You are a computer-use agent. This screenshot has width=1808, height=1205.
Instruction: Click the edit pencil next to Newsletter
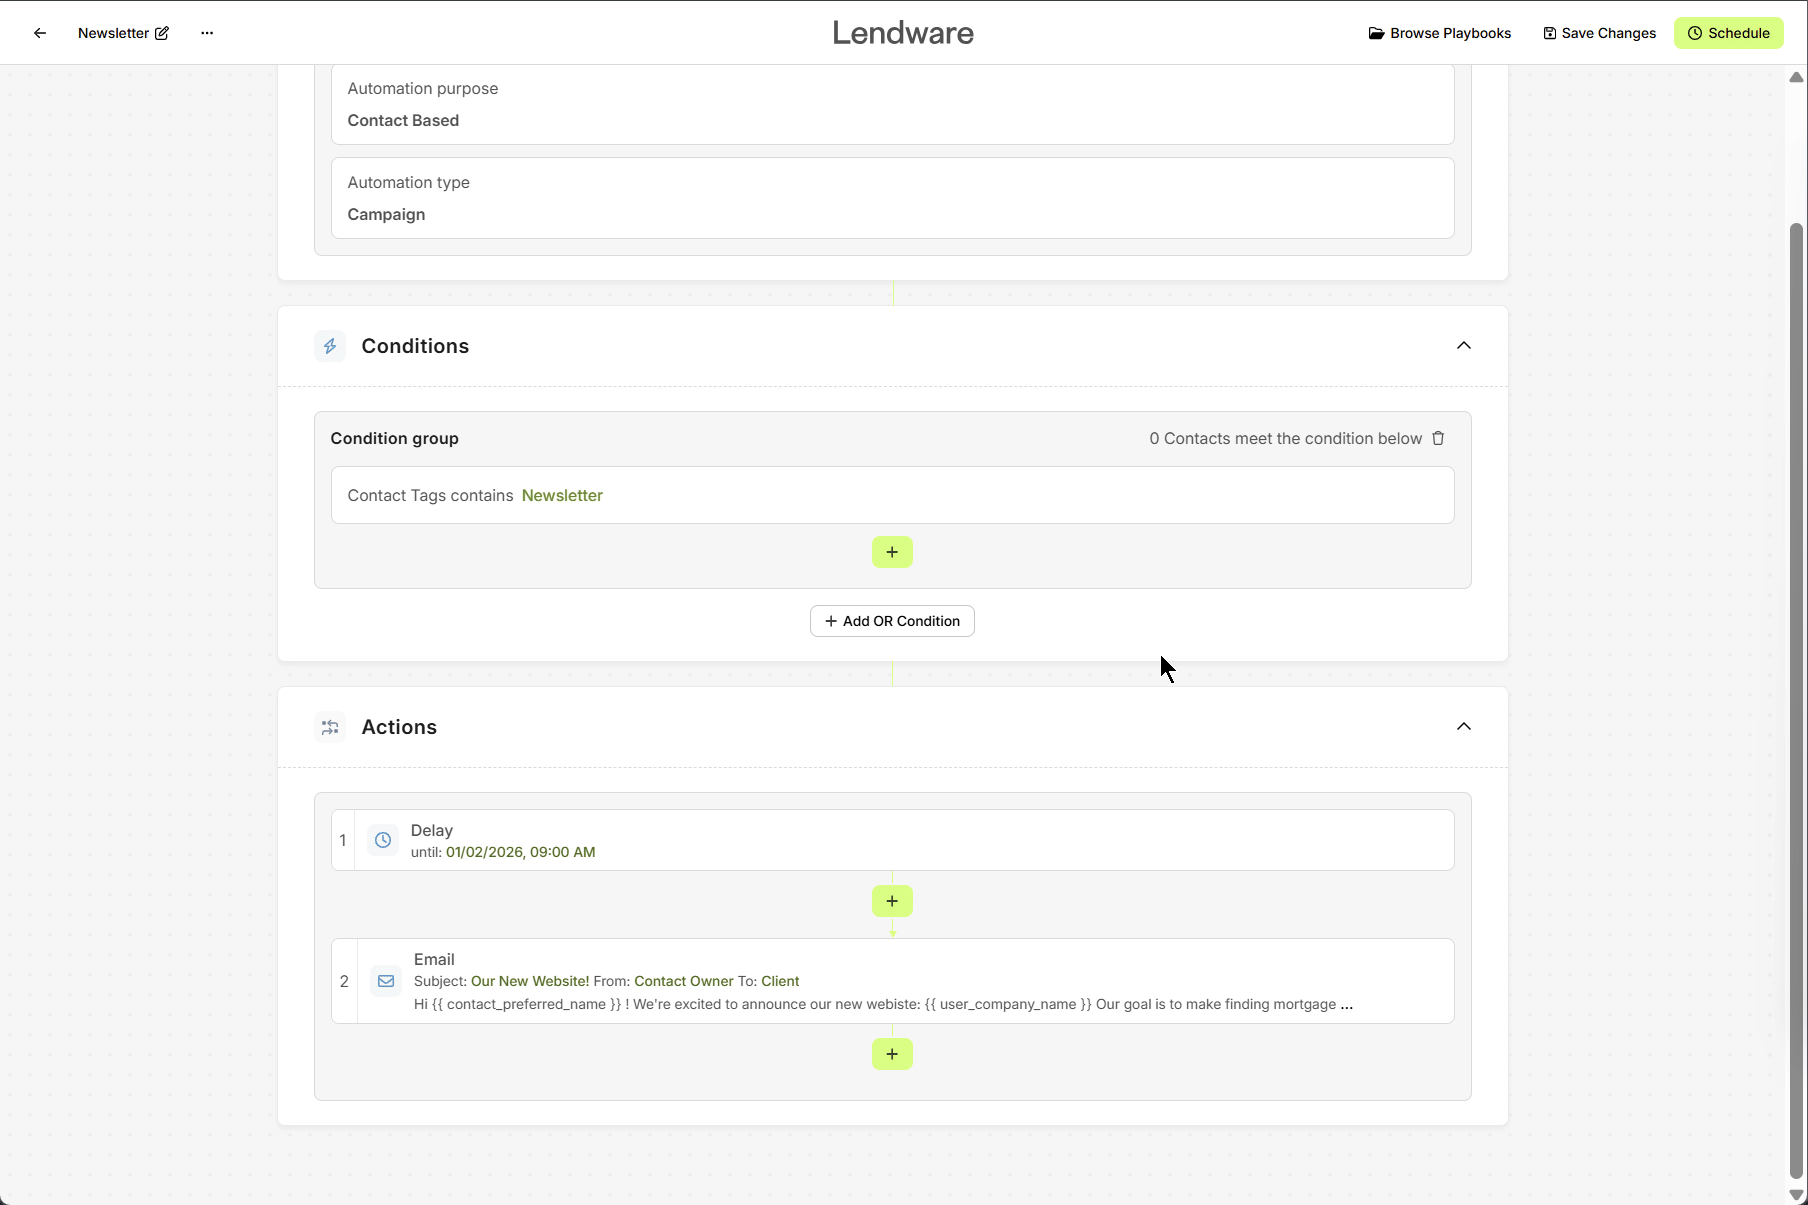[162, 33]
